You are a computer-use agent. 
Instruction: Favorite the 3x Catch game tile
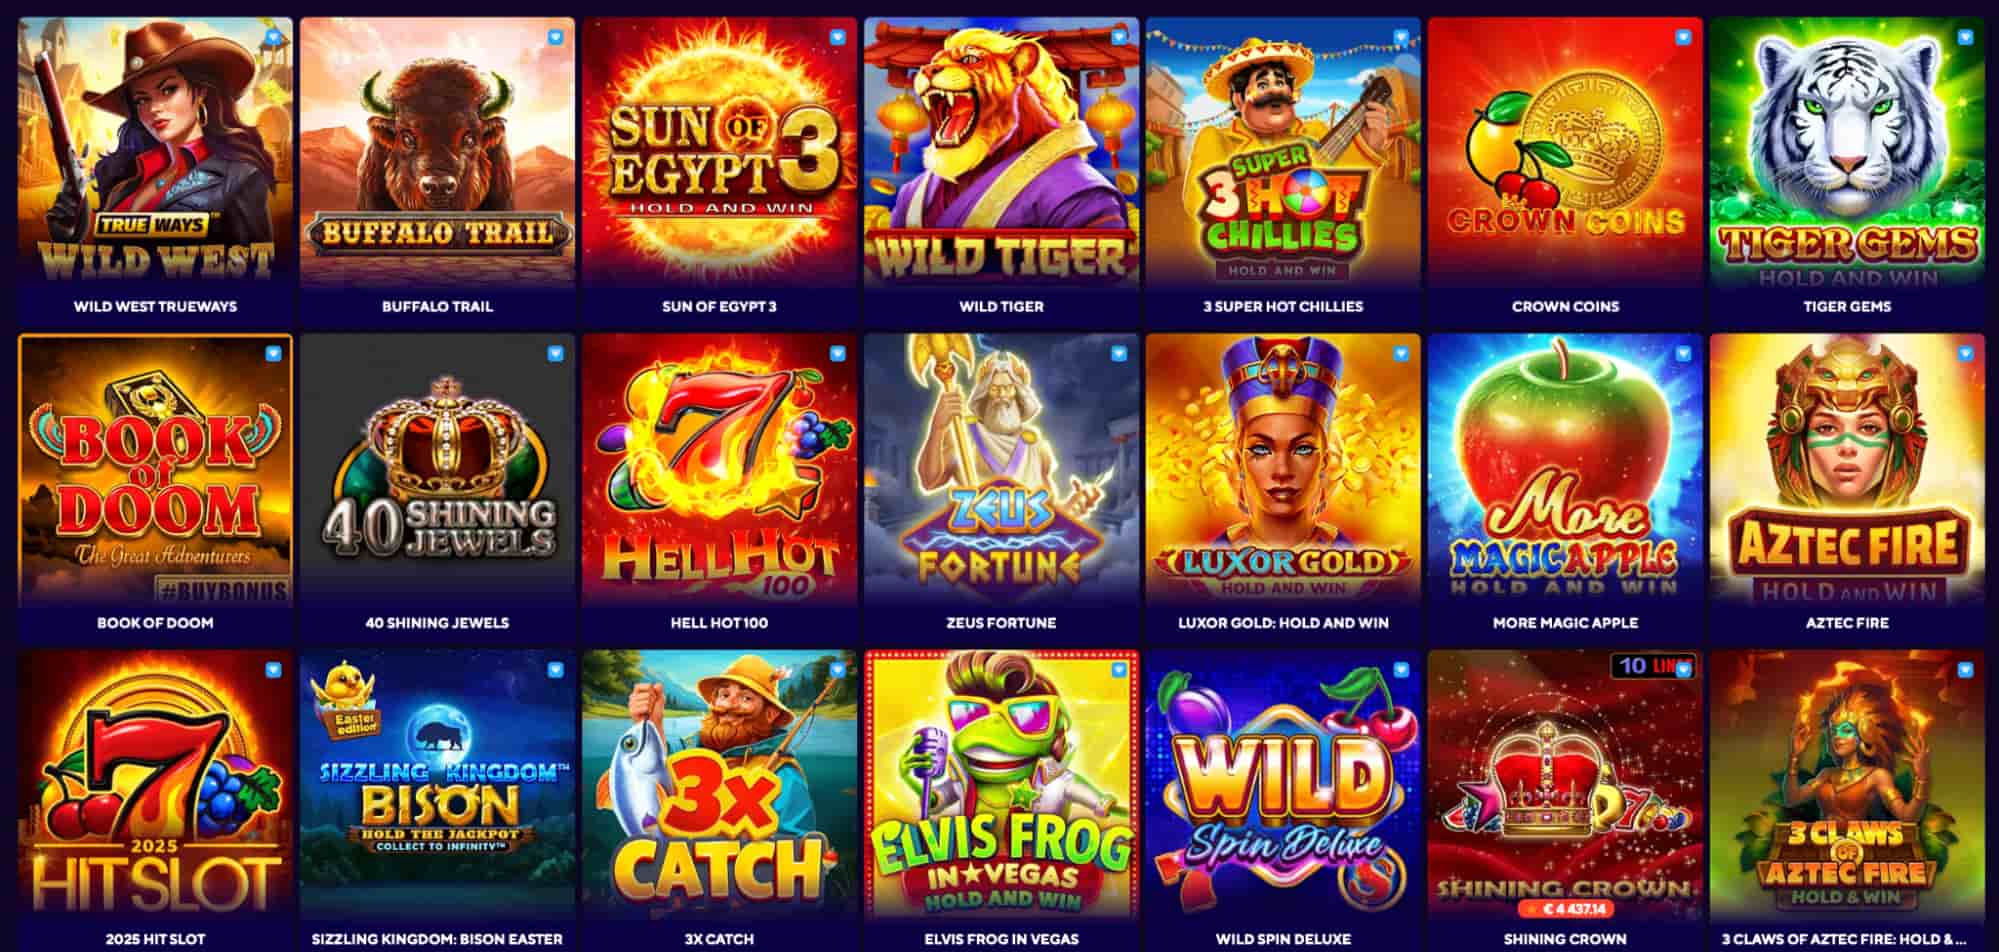(838, 670)
